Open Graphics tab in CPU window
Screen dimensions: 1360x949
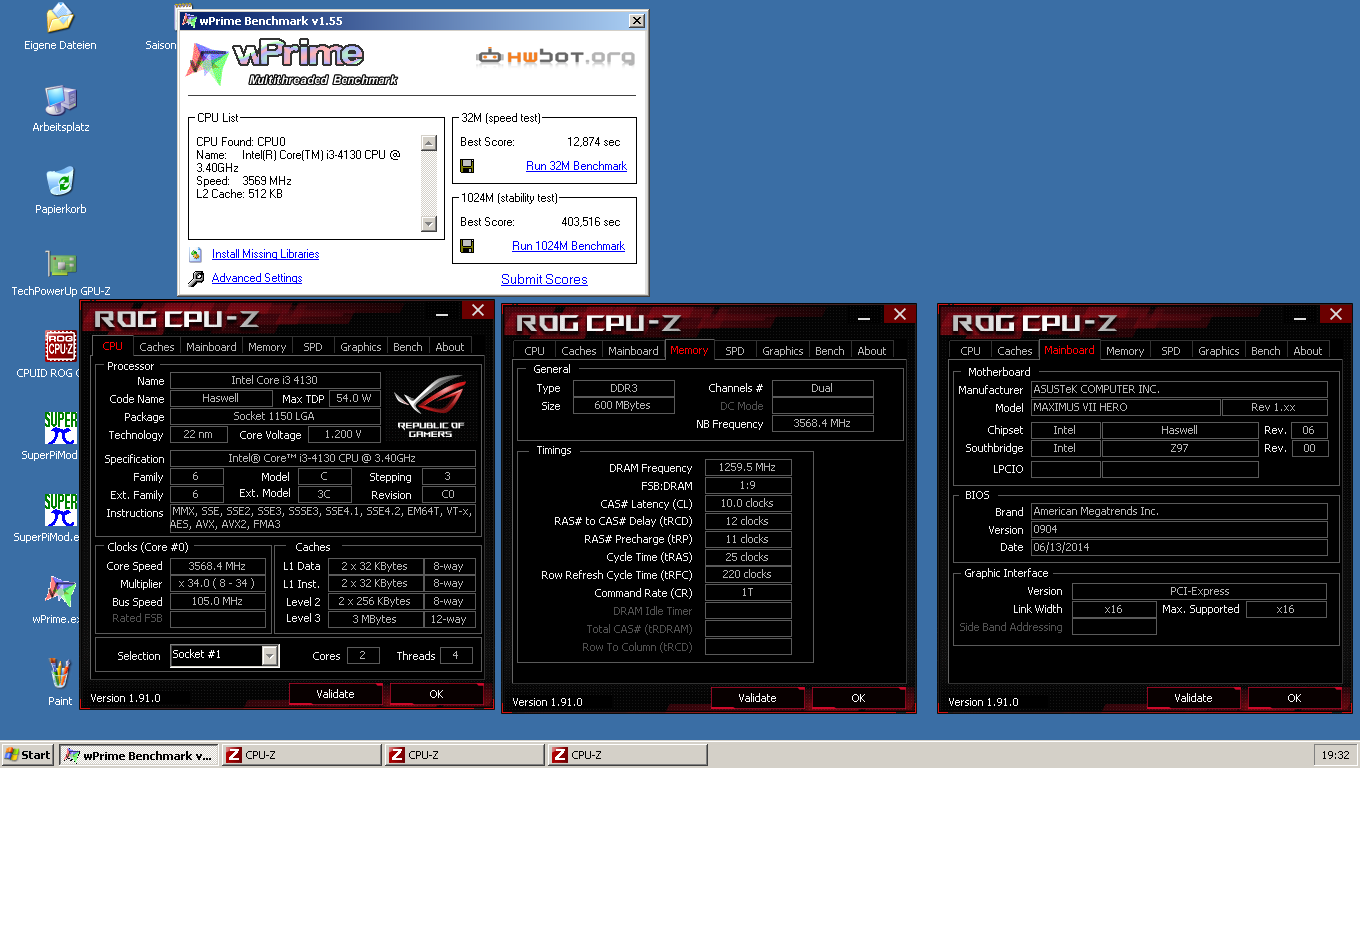tap(361, 347)
